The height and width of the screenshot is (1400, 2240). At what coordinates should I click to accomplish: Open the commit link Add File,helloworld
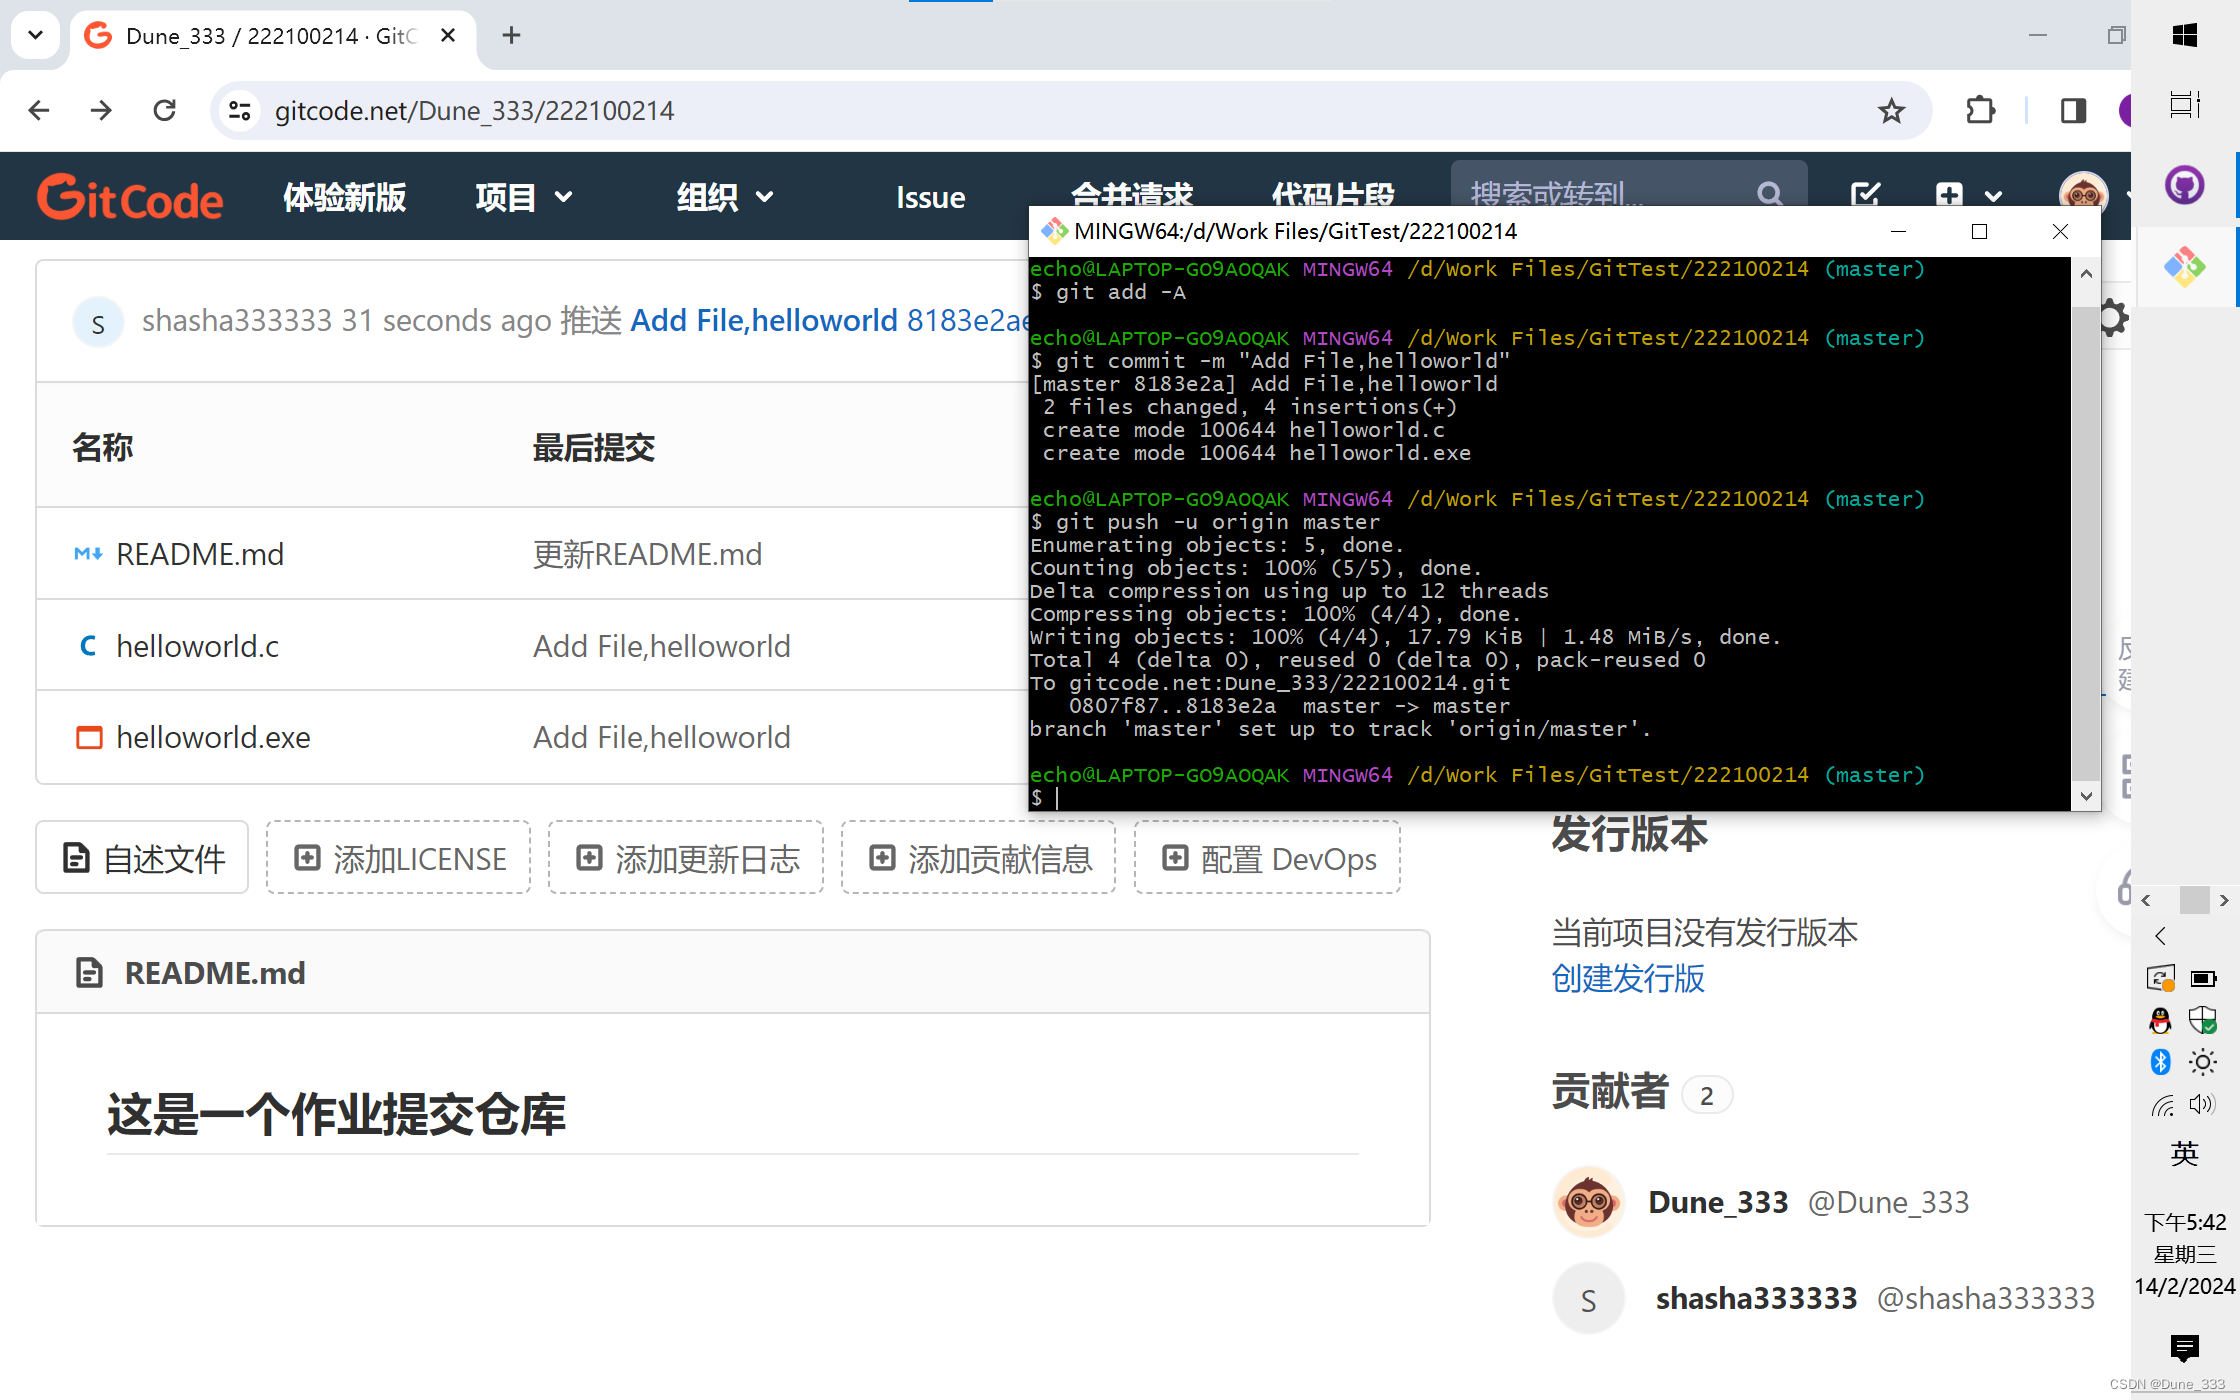point(764,320)
